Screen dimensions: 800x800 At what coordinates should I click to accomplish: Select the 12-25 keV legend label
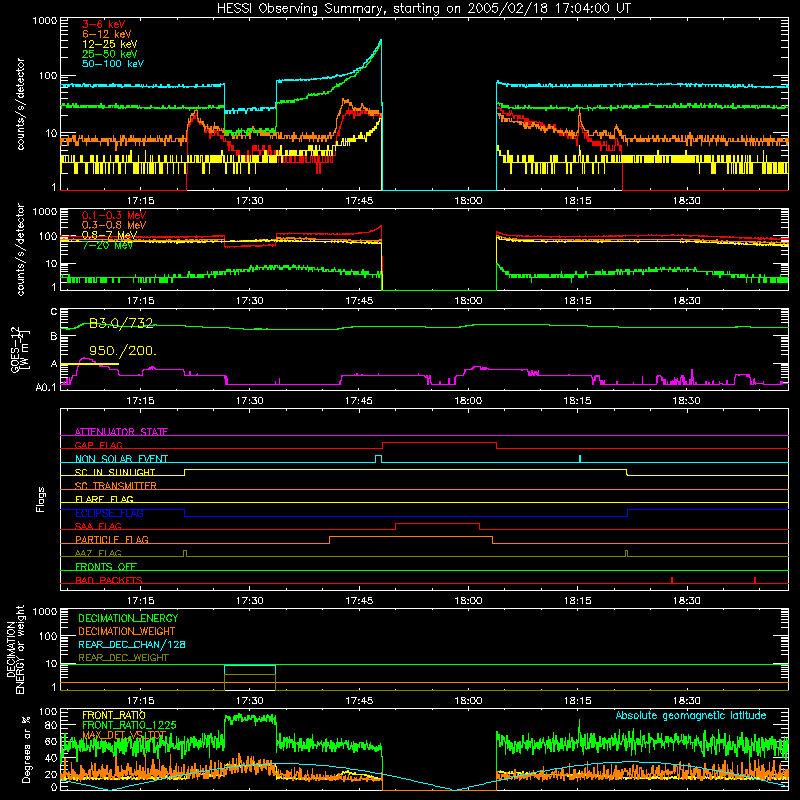110,44
